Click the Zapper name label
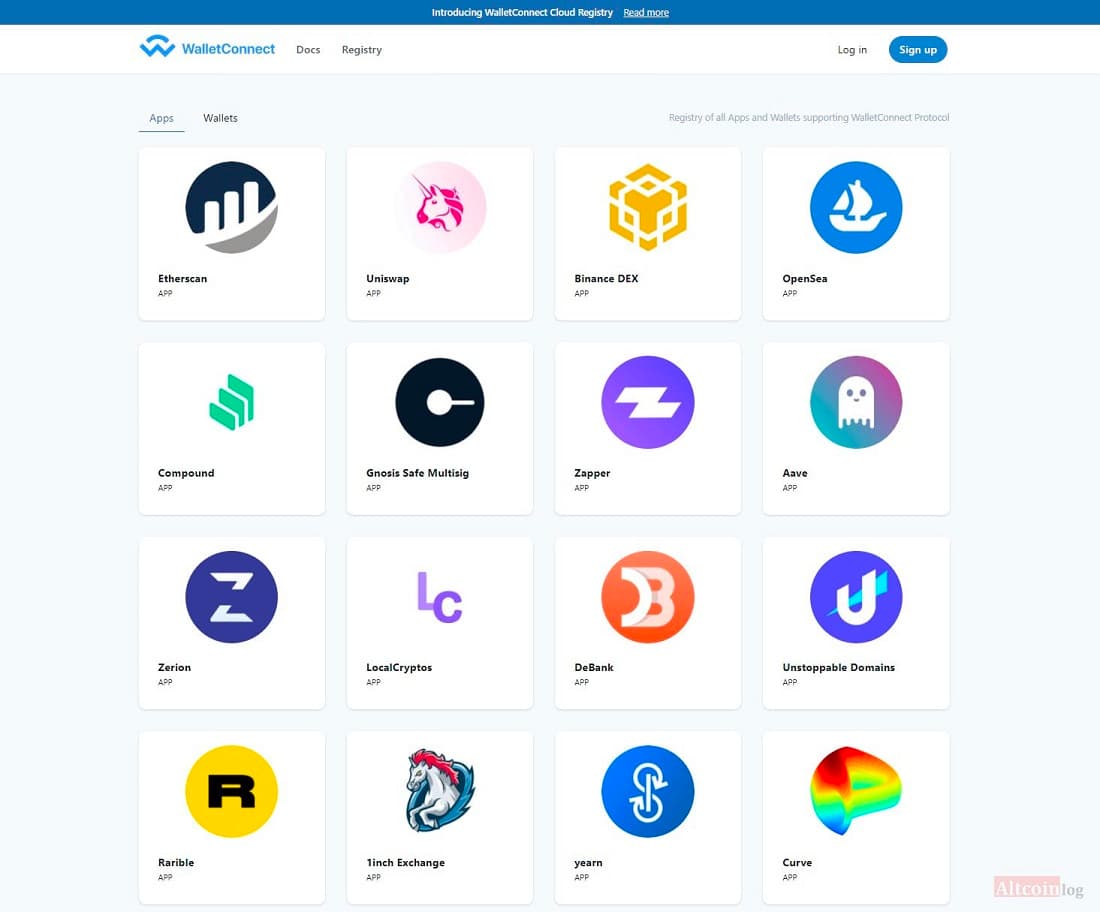1100x912 pixels. click(592, 473)
